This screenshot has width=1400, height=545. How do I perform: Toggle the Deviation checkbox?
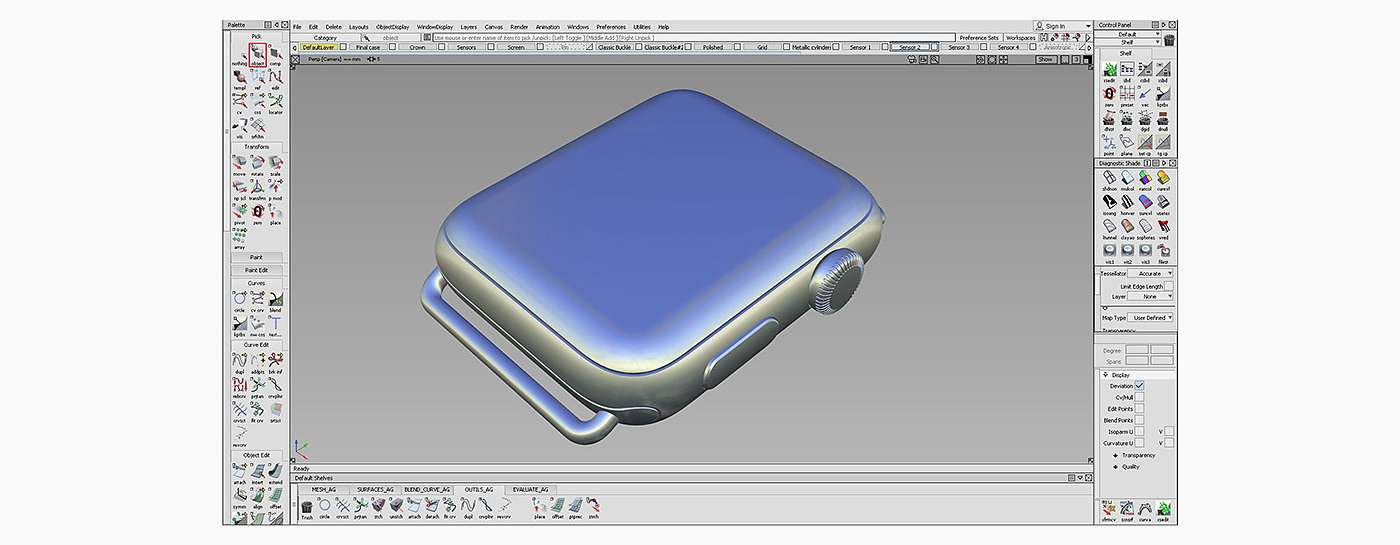click(x=1139, y=385)
